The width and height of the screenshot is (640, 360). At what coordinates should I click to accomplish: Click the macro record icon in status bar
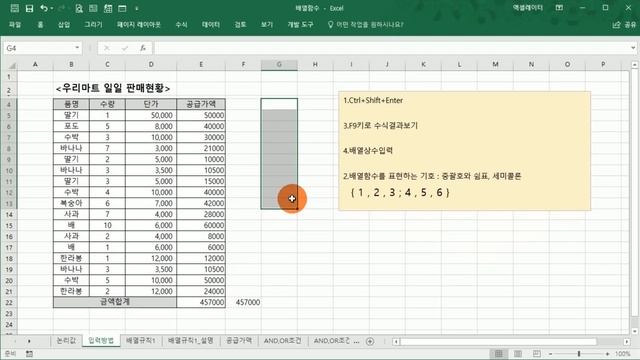click(29, 354)
